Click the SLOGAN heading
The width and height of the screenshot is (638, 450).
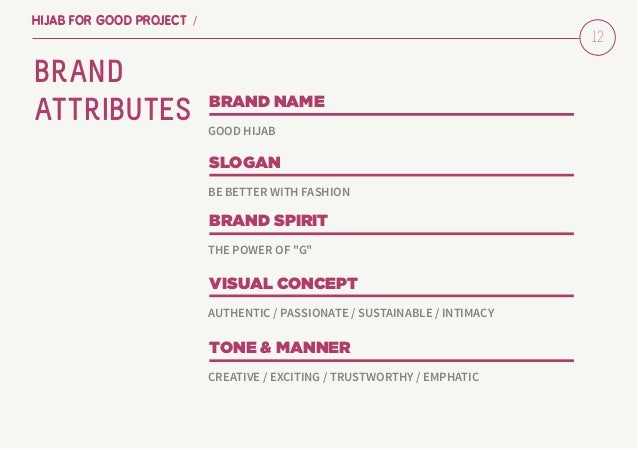pyautogui.click(x=245, y=162)
